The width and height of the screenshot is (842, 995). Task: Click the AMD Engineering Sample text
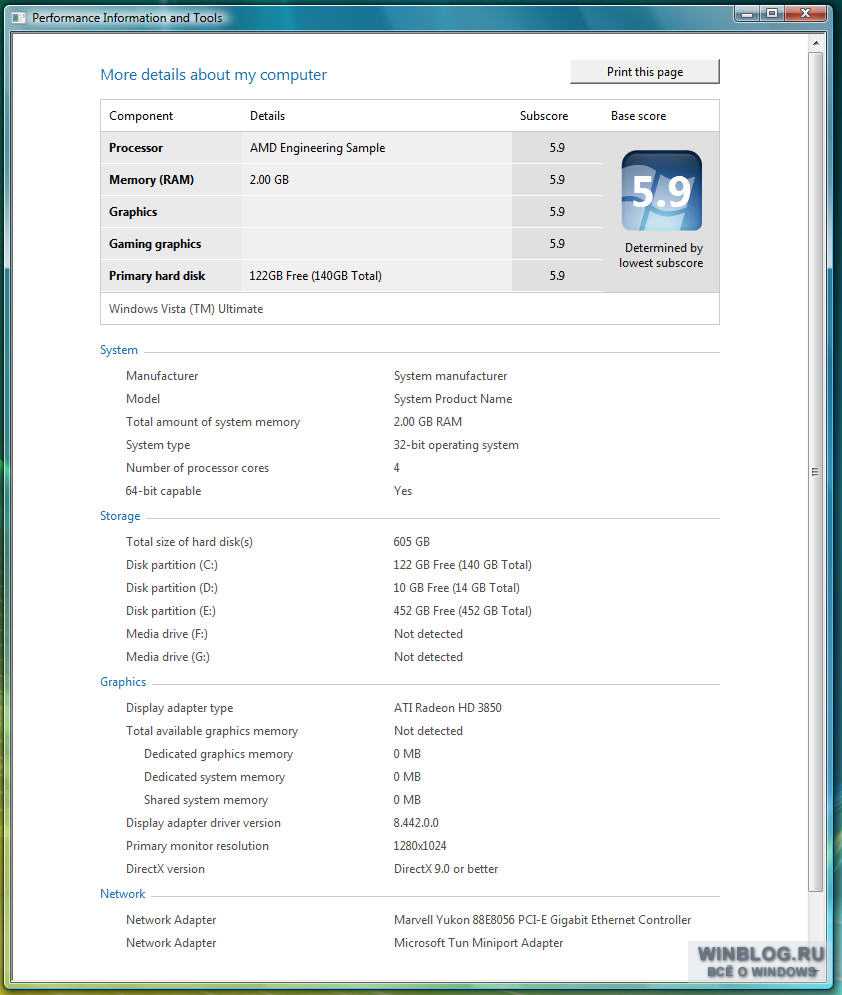coord(317,148)
